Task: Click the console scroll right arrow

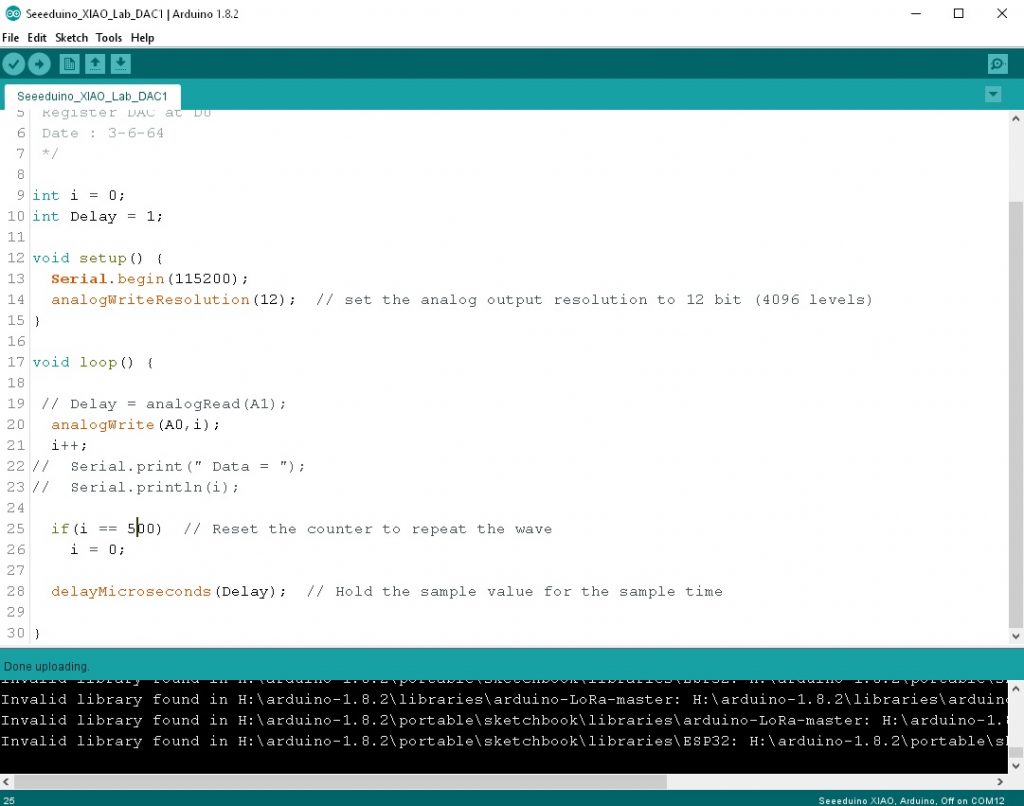Action: 1000,782
